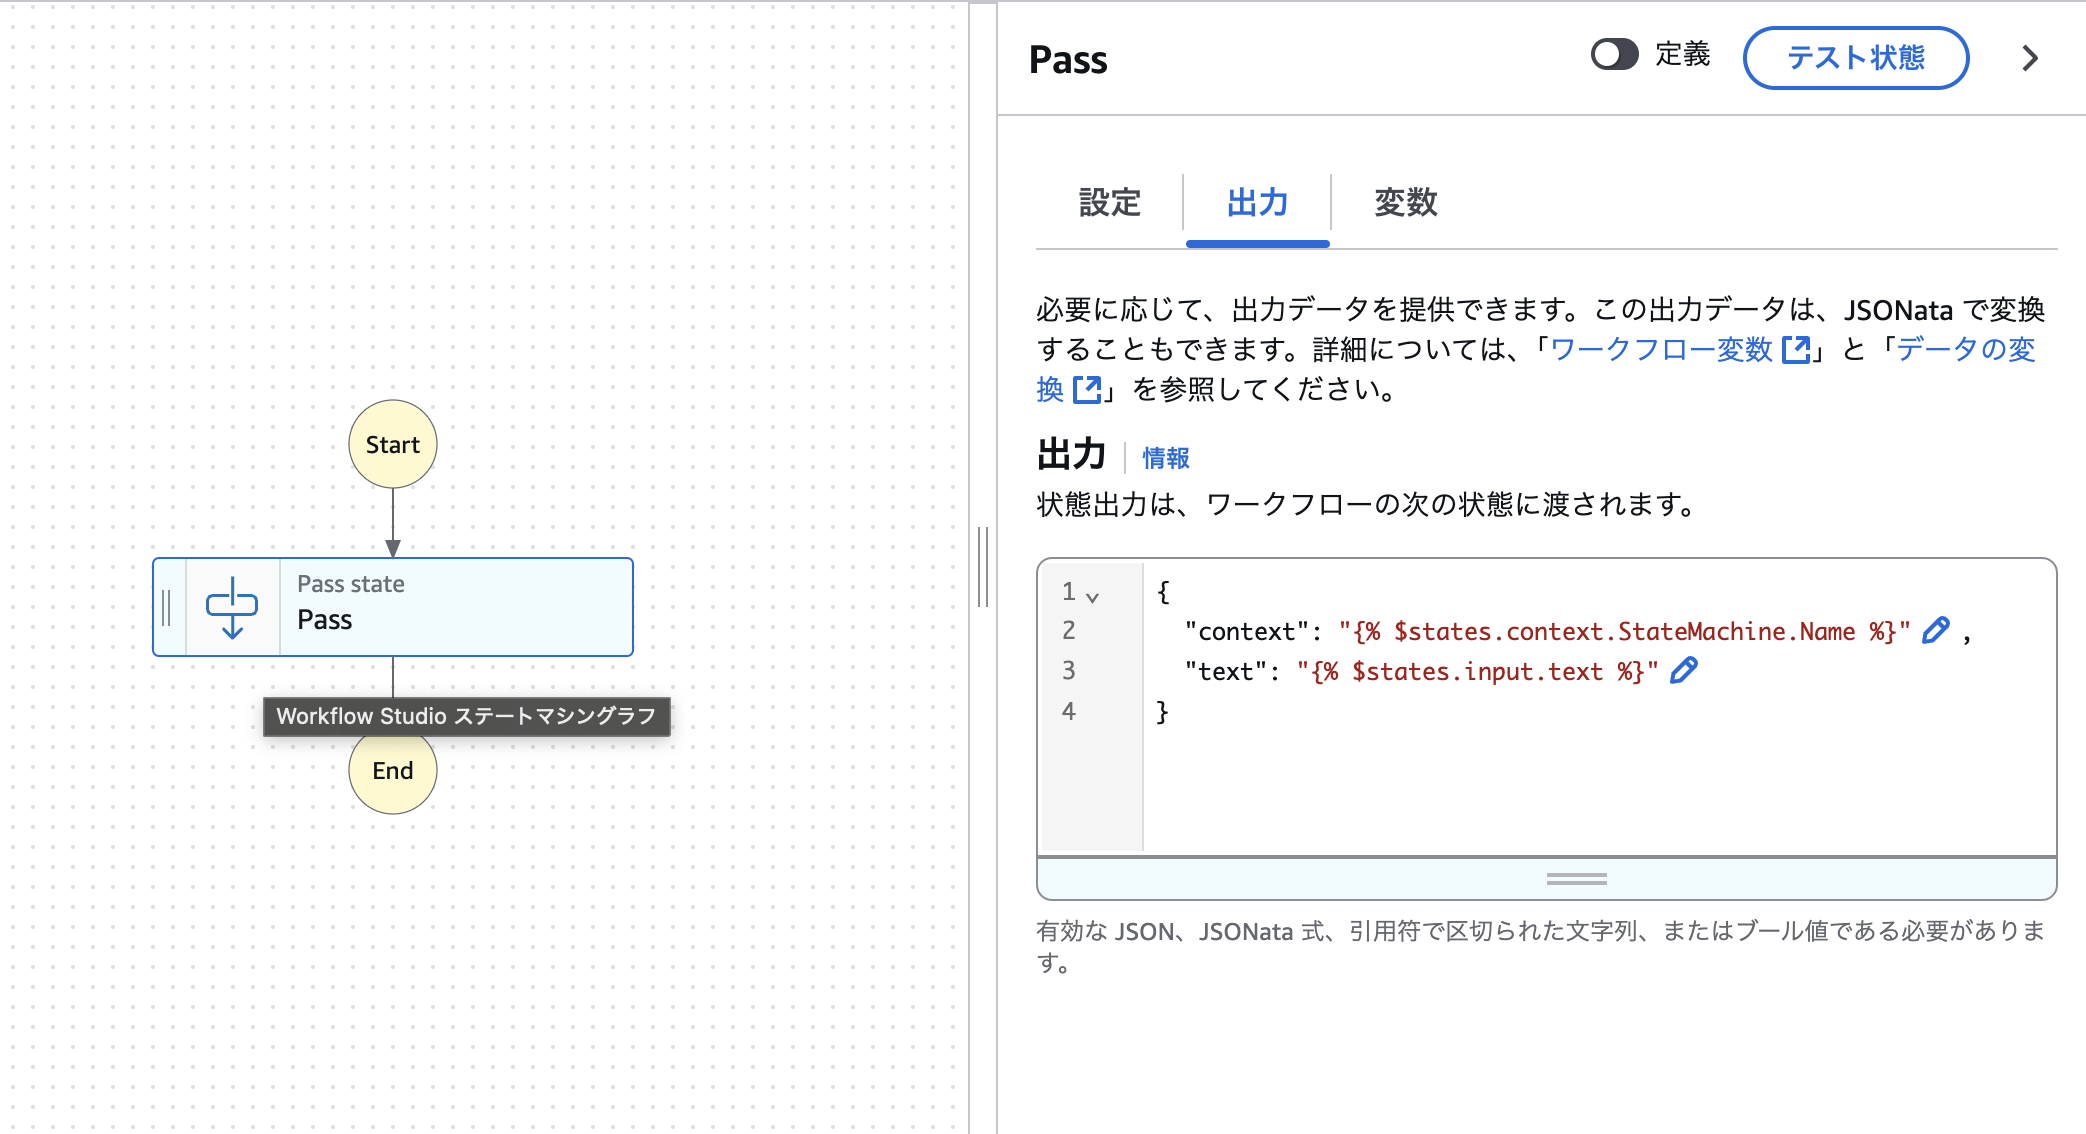The image size is (2086, 1134).
Task: Edit the "context" value using its pencil icon
Action: pyautogui.click(x=1936, y=630)
